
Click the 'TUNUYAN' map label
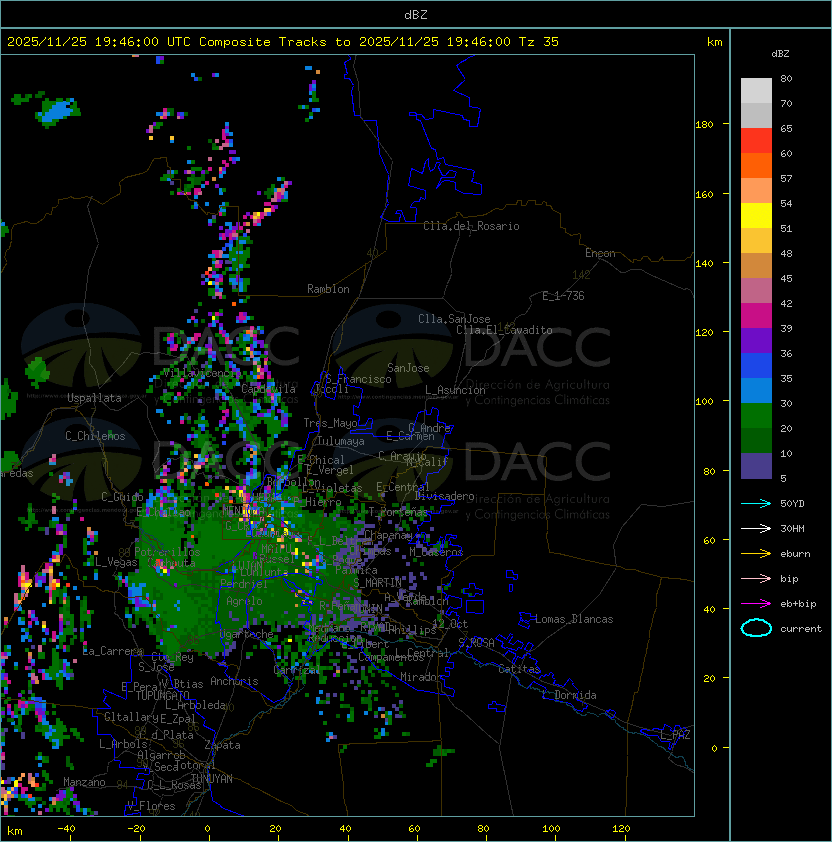[212, 779]
